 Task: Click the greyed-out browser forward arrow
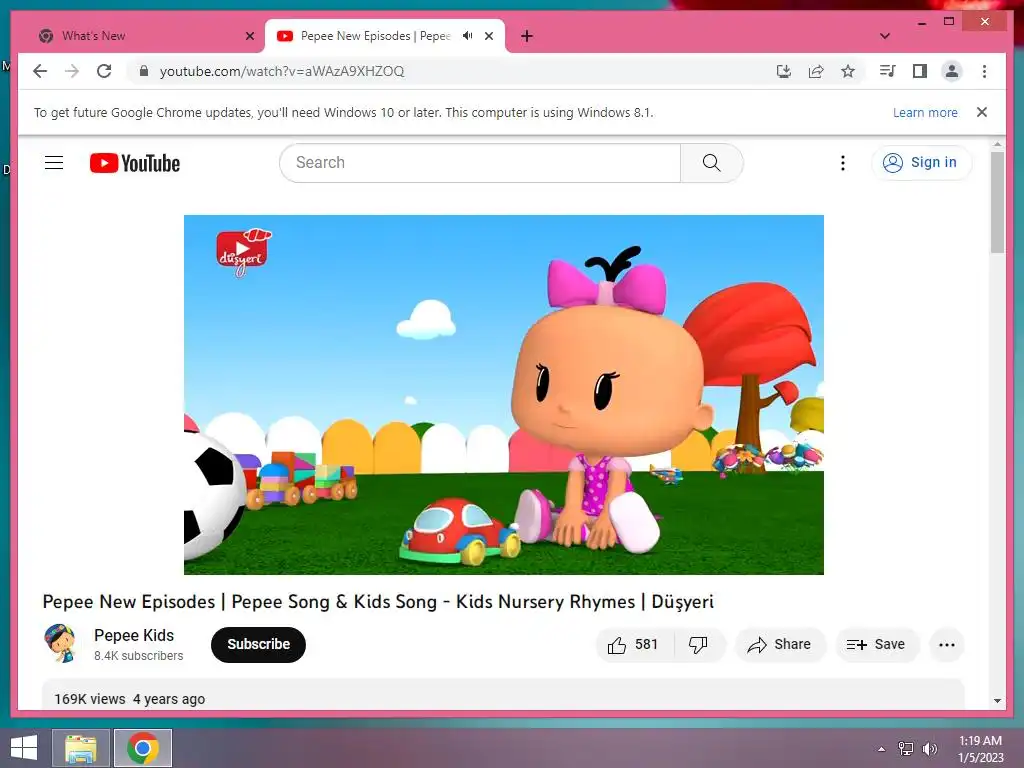(x=72, y=71)
